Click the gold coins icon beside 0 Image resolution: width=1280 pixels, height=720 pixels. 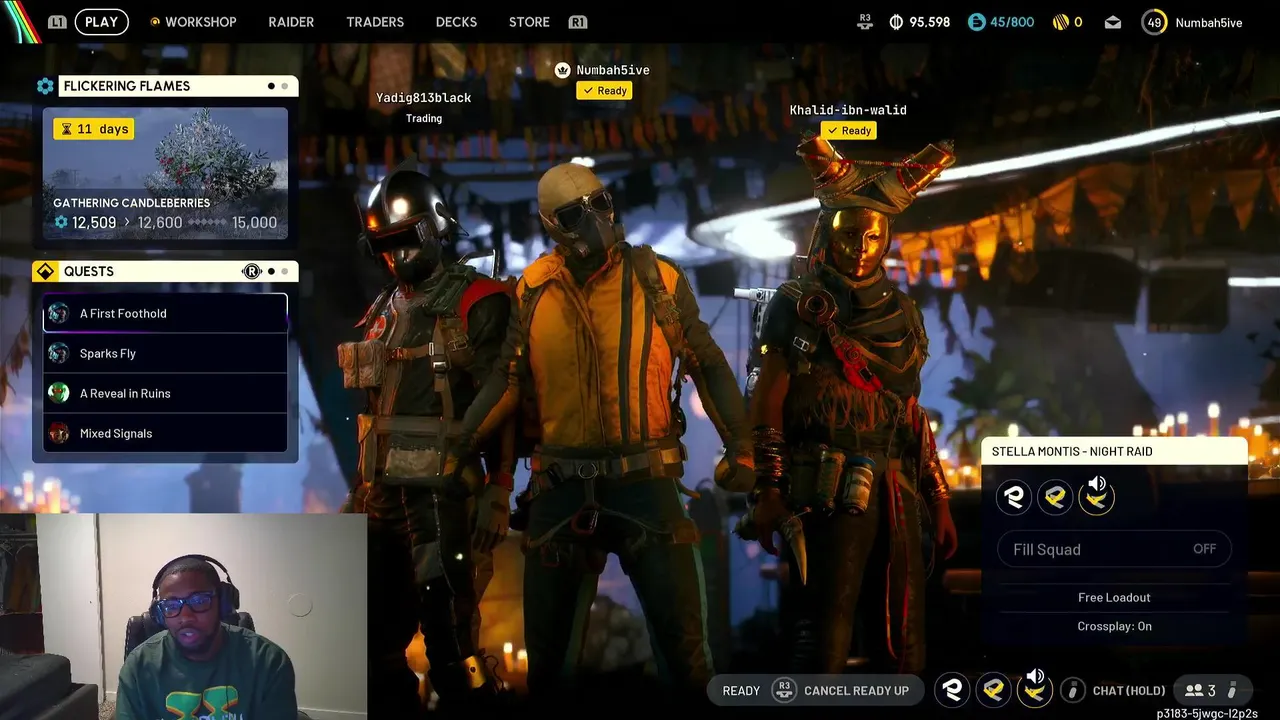[1061, 22]
